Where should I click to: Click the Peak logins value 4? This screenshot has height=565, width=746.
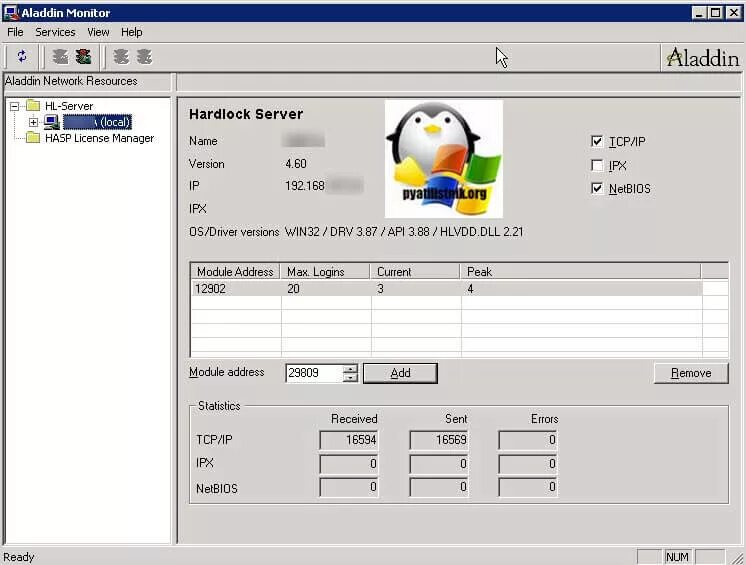click(470, 288)
